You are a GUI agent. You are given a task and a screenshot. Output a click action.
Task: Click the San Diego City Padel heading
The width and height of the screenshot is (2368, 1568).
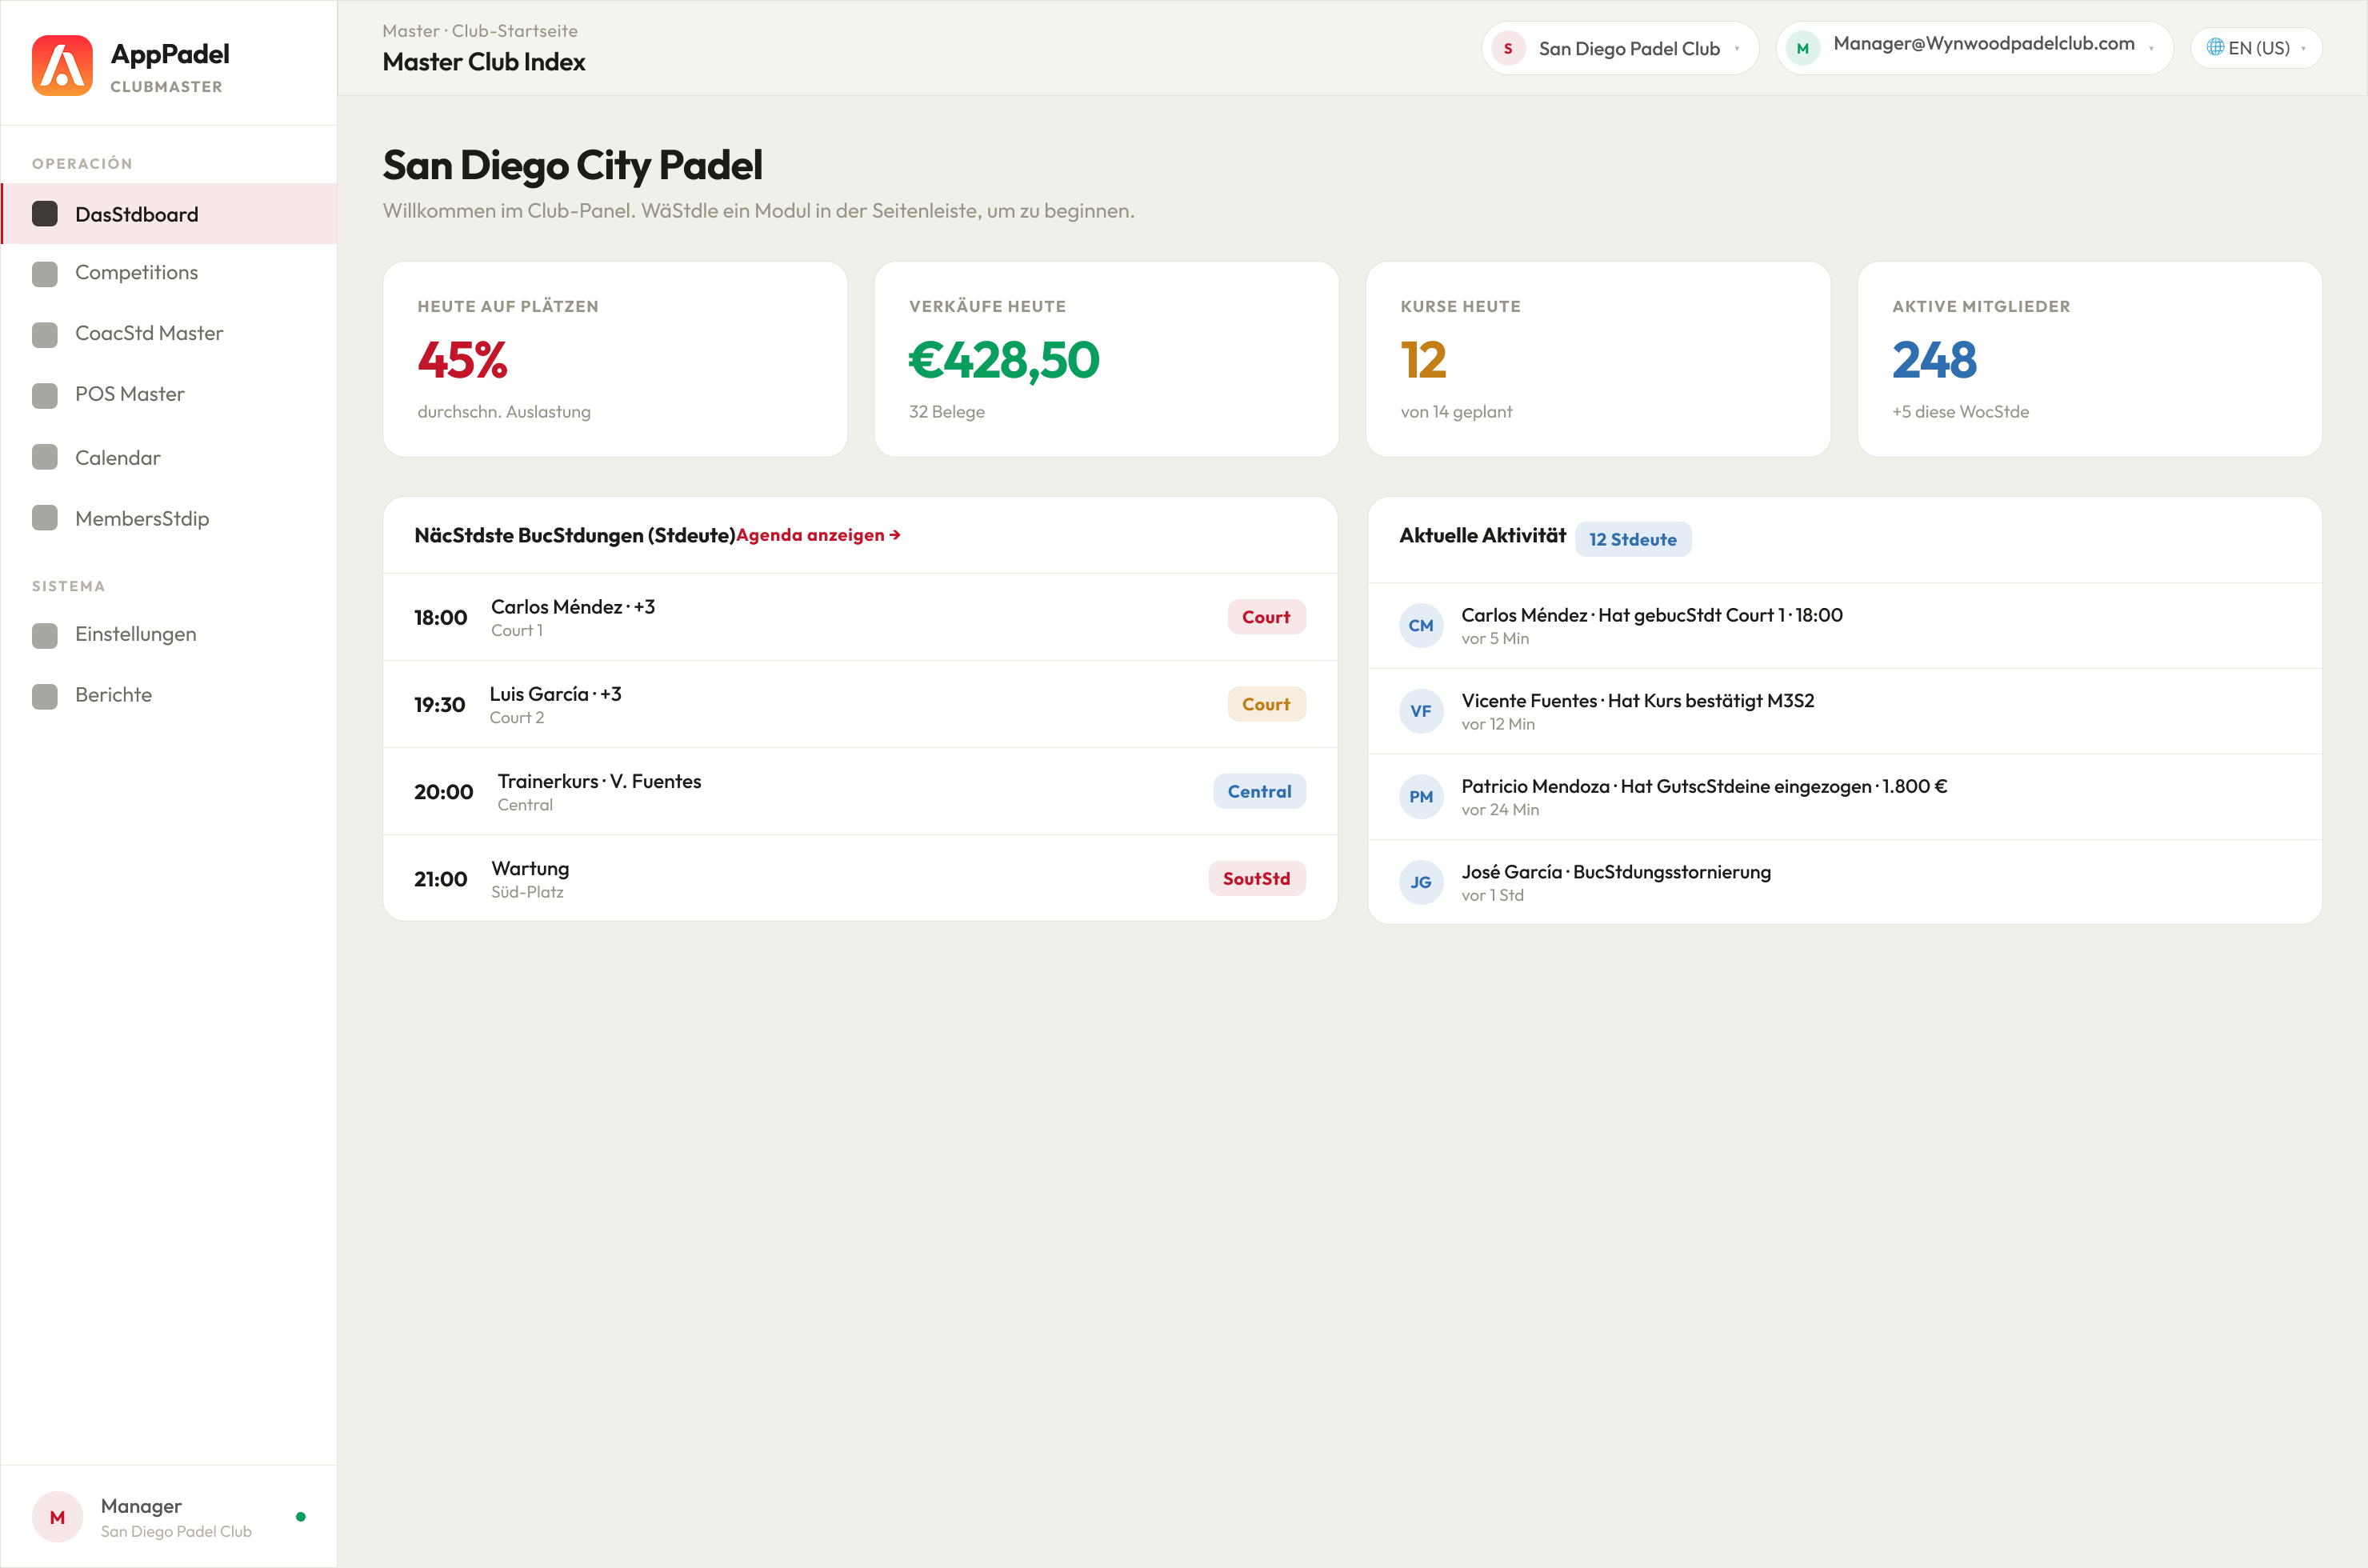click(572, 165)
